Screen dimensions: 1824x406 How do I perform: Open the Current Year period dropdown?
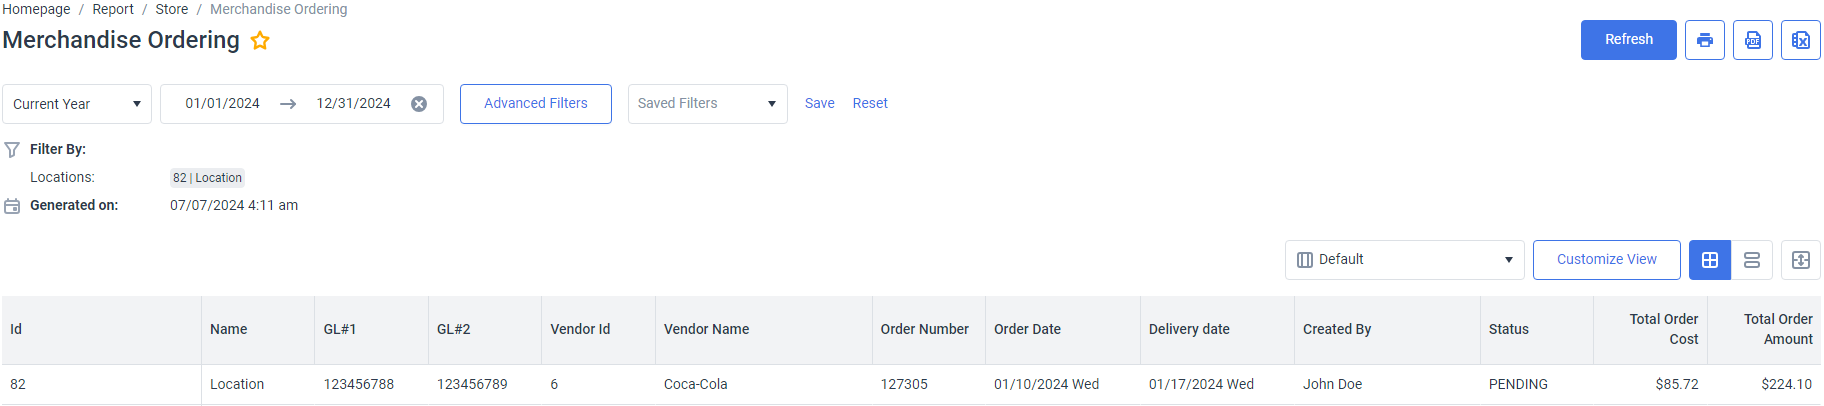[x=77, y=104]
